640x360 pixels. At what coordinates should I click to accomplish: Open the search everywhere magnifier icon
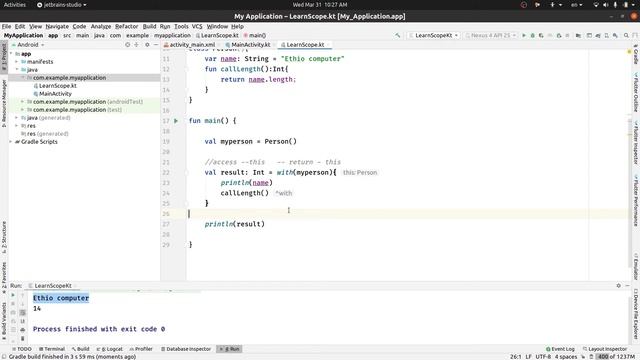[626, 36]
